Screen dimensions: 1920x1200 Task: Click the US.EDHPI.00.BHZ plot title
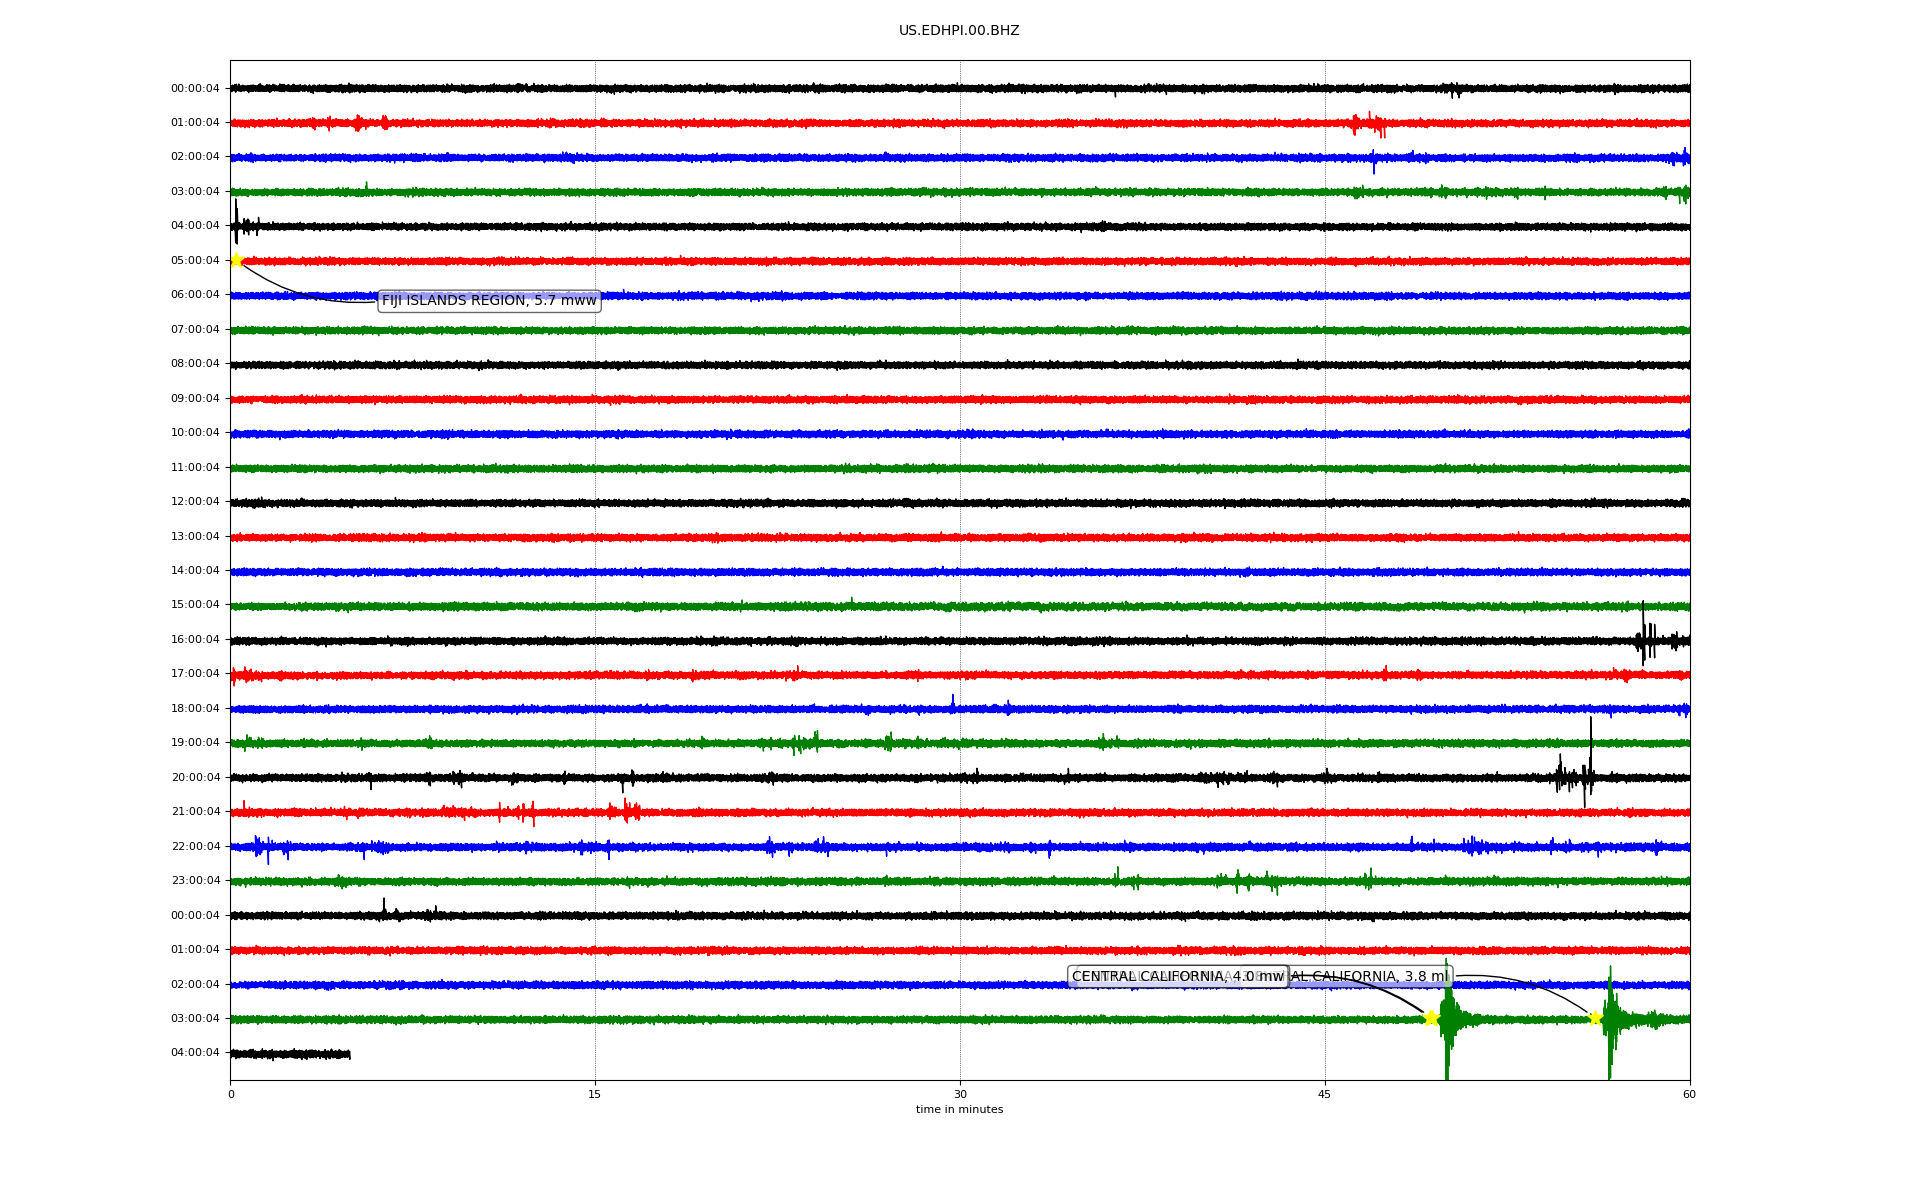[959, 31]
